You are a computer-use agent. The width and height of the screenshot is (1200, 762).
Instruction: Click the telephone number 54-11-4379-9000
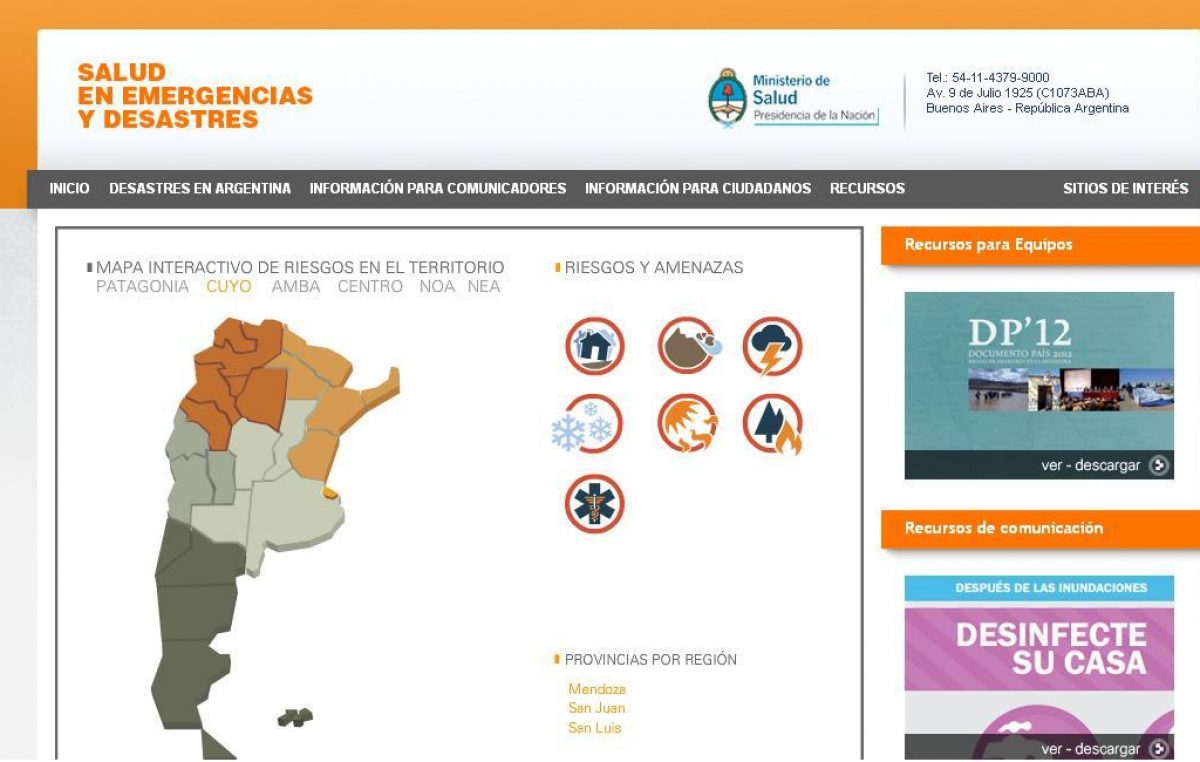tap(1000, 78)
